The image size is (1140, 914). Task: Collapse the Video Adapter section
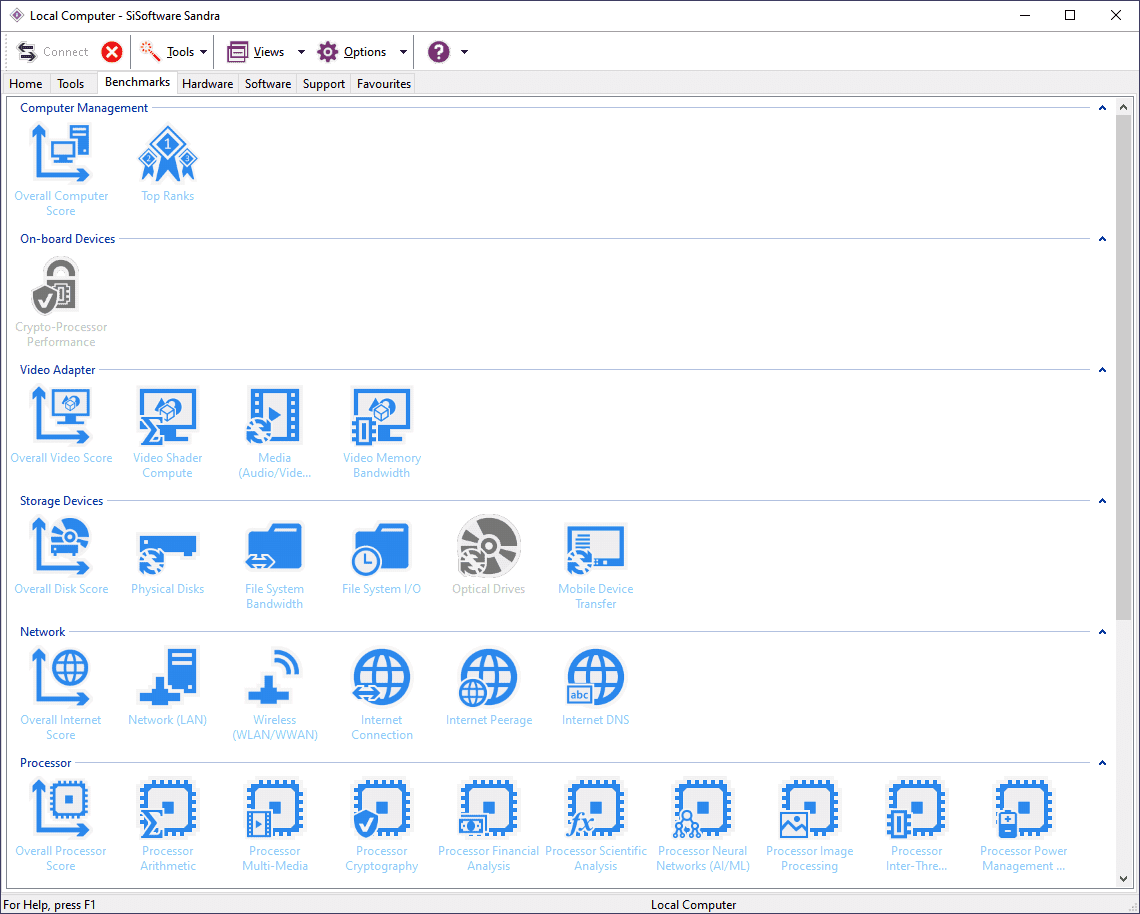(x=1102, y=369)
